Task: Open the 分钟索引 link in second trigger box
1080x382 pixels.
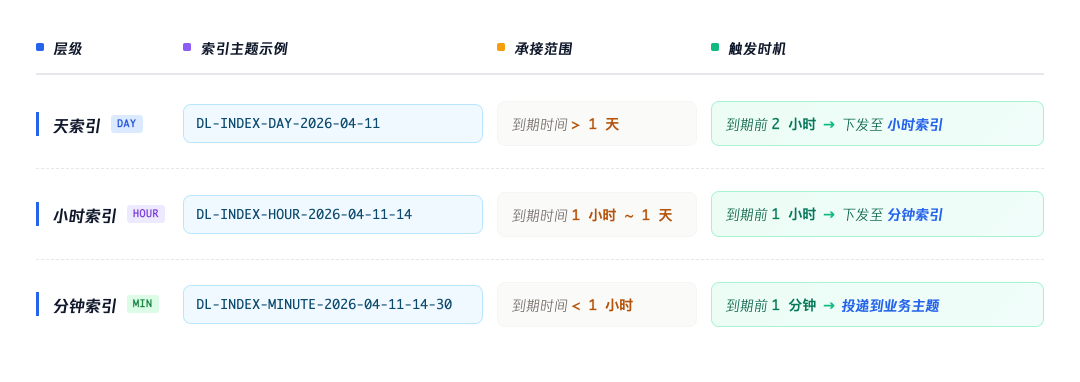Action: pyautogui.click(x=915, y=215)
